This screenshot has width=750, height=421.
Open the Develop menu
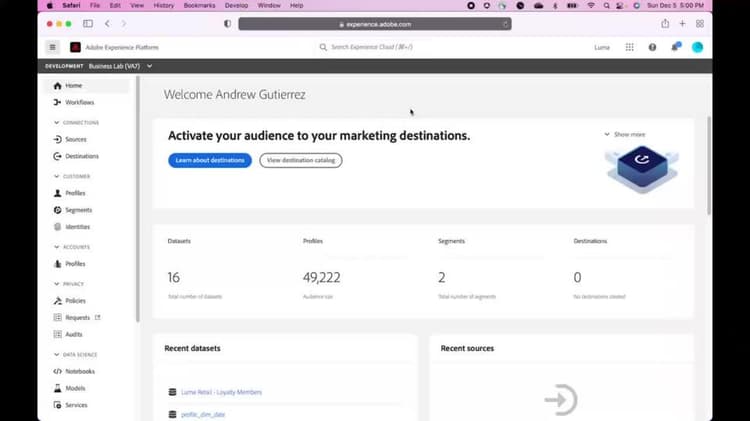tap(236, 5)
